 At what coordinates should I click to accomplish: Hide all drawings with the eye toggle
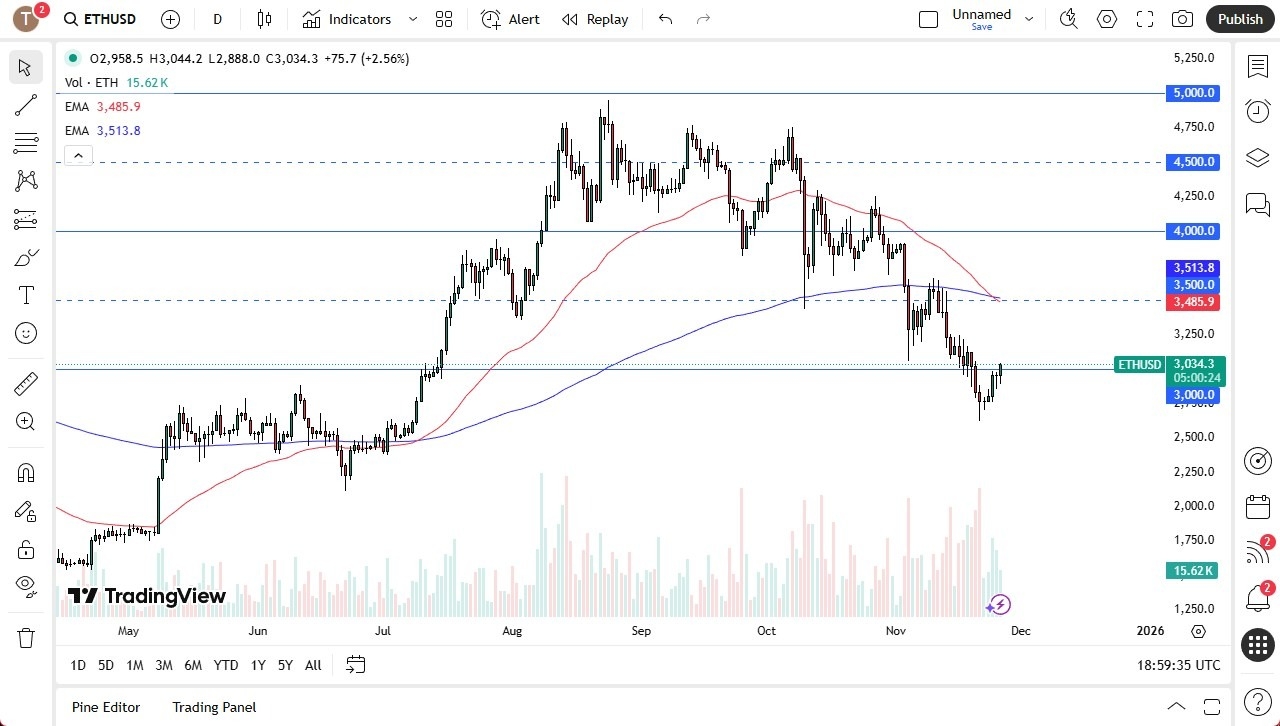(x=25, y=588)
